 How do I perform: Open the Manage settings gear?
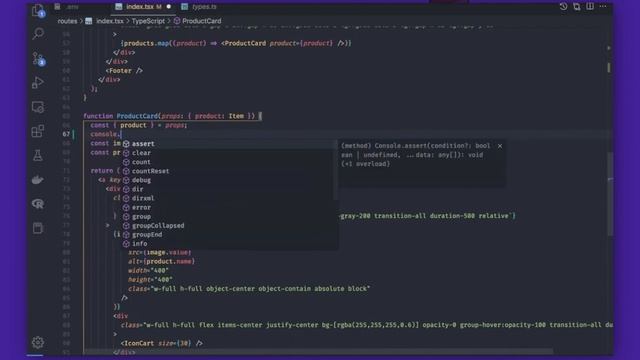tap(38, 342)
